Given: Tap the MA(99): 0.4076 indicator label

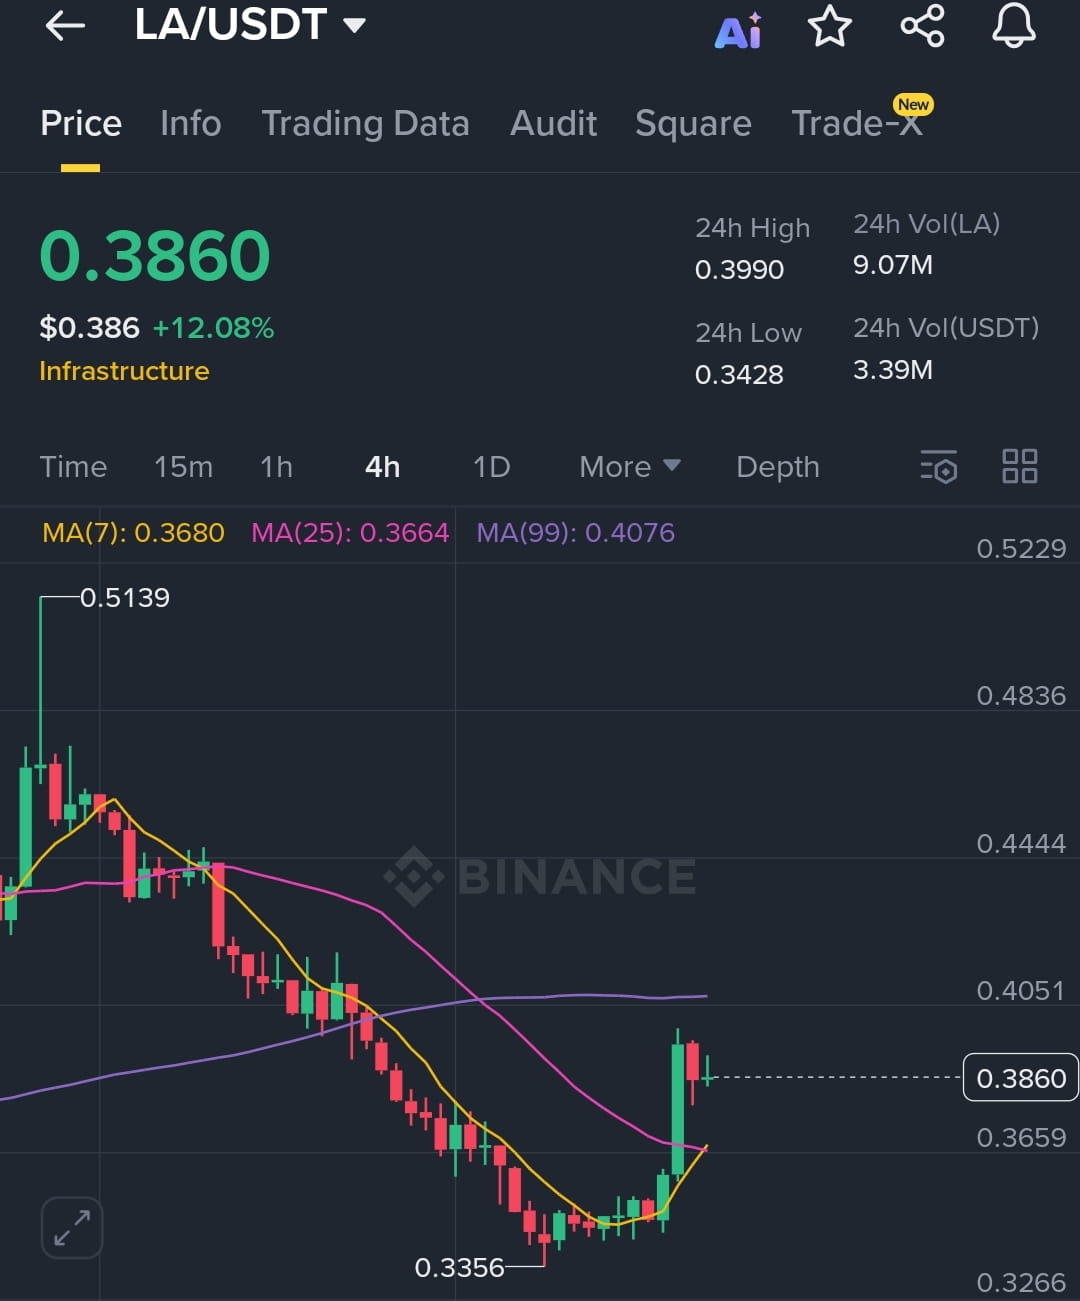Looking at the screenshot, I should (575, 532).
